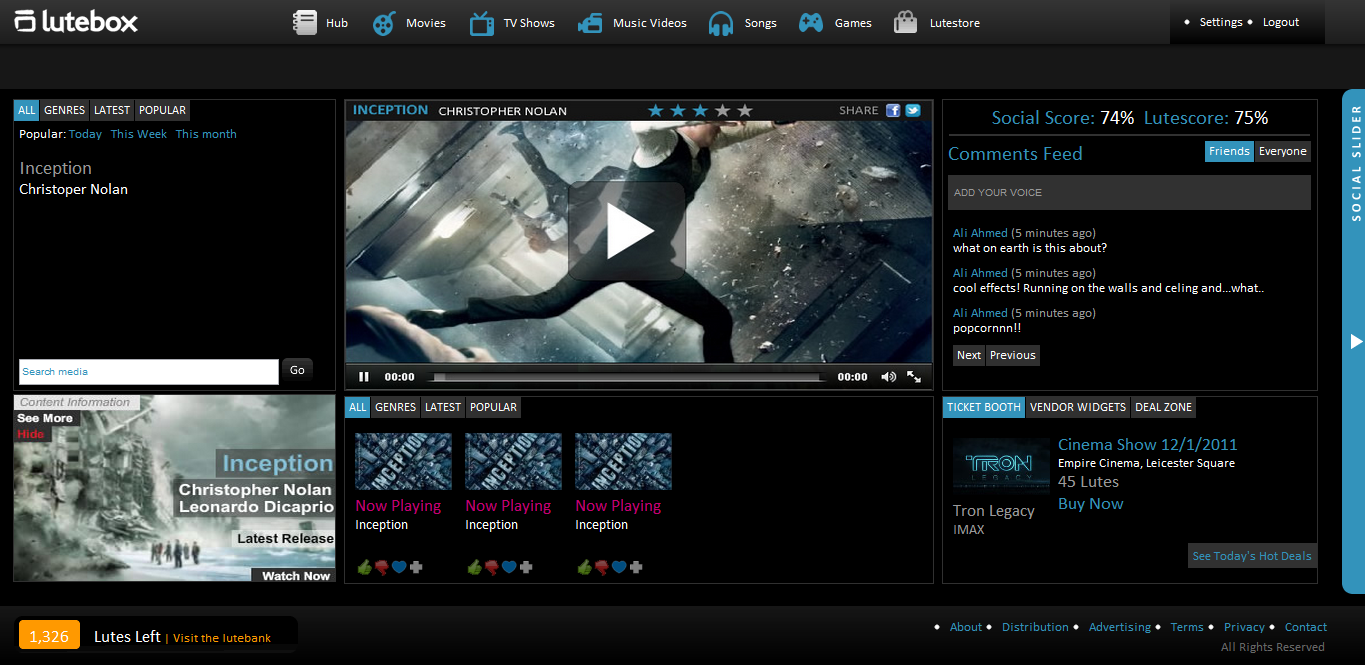Pause the video with pause icon

[364, 377]
